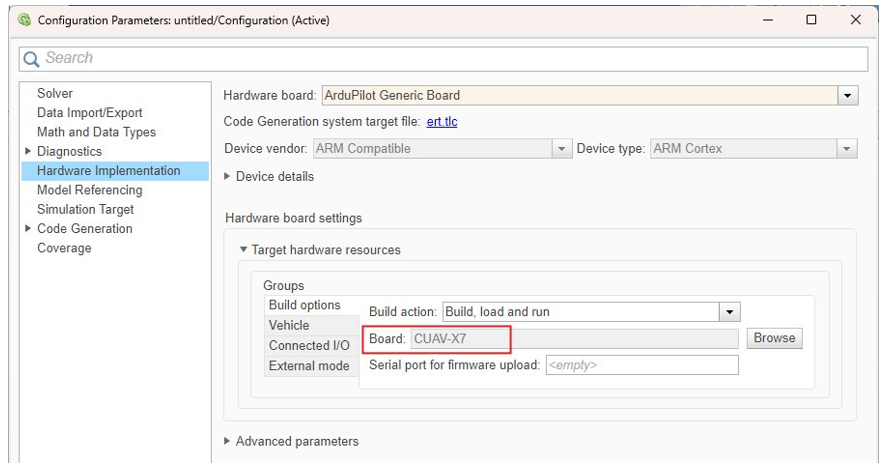Viewport: 883px width, 463px height.
Task: Select Vehicle group
Action: click(311, 326)
